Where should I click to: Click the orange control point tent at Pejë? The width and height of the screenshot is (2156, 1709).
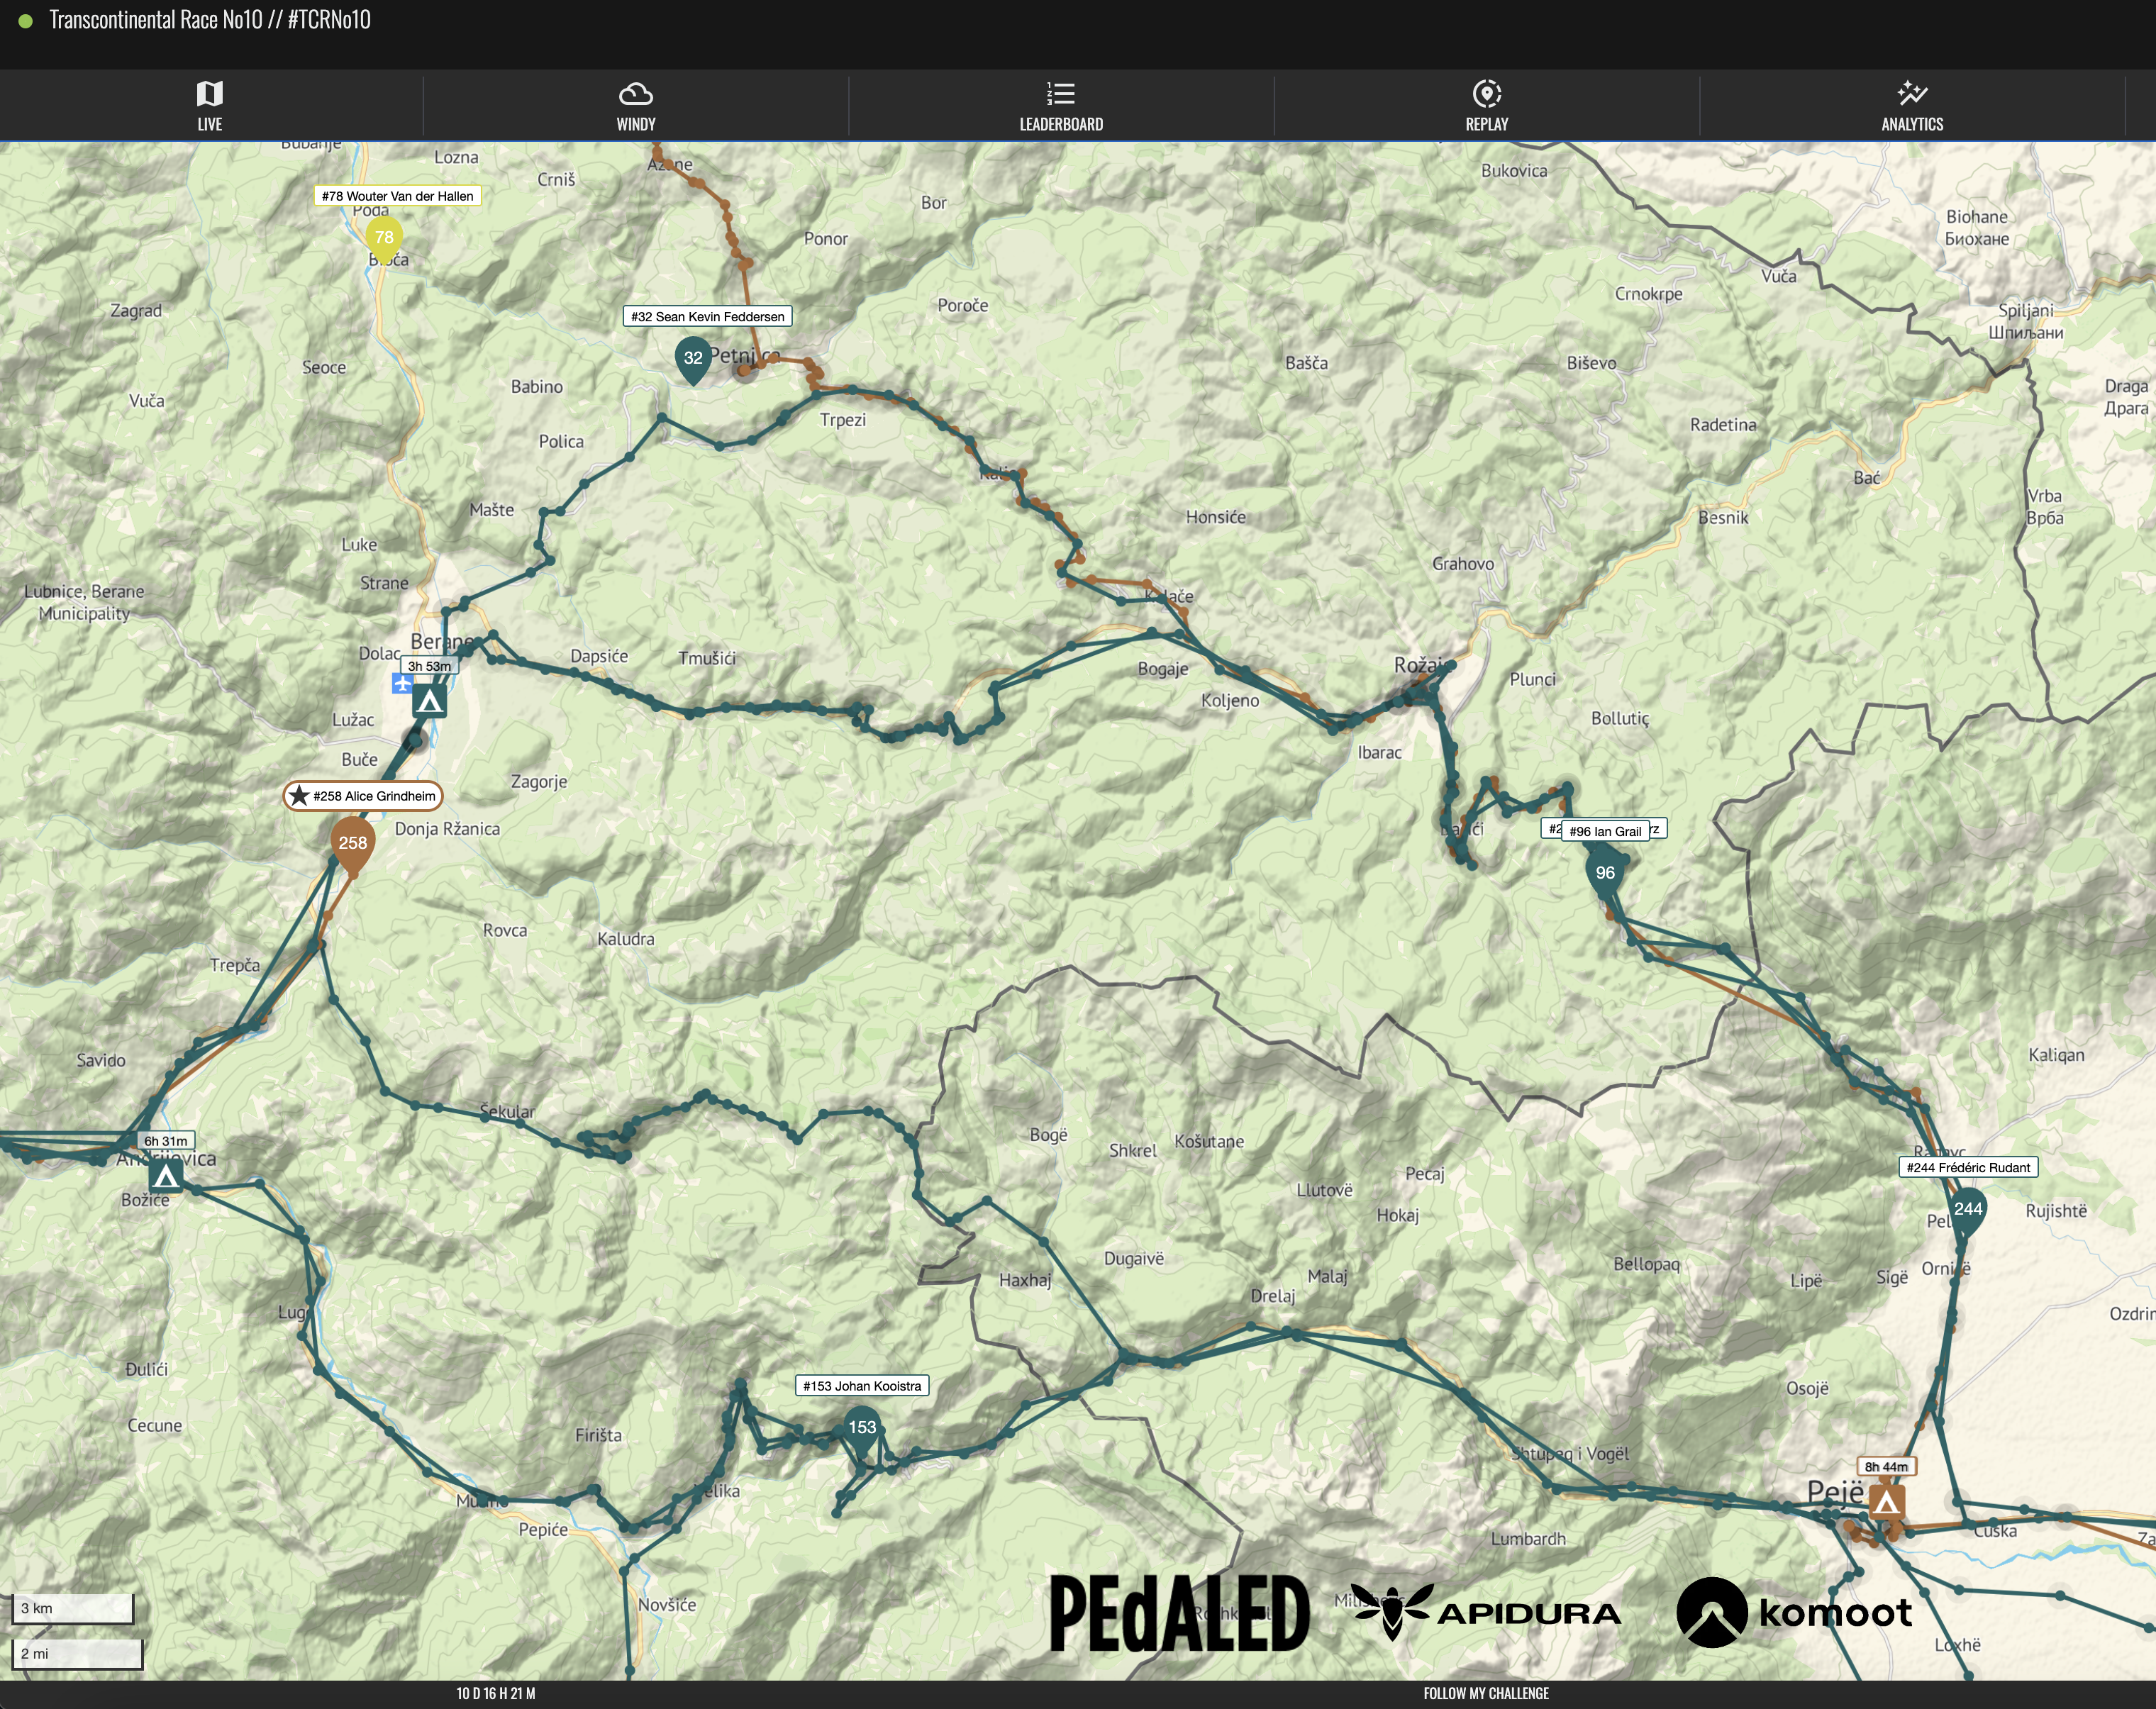(x=1886, y=1502)
